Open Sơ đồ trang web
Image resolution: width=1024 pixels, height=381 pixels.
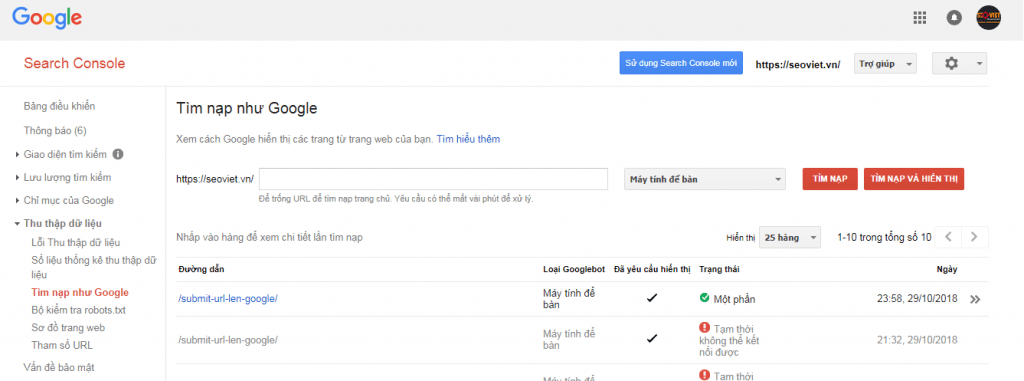point(68,327)
